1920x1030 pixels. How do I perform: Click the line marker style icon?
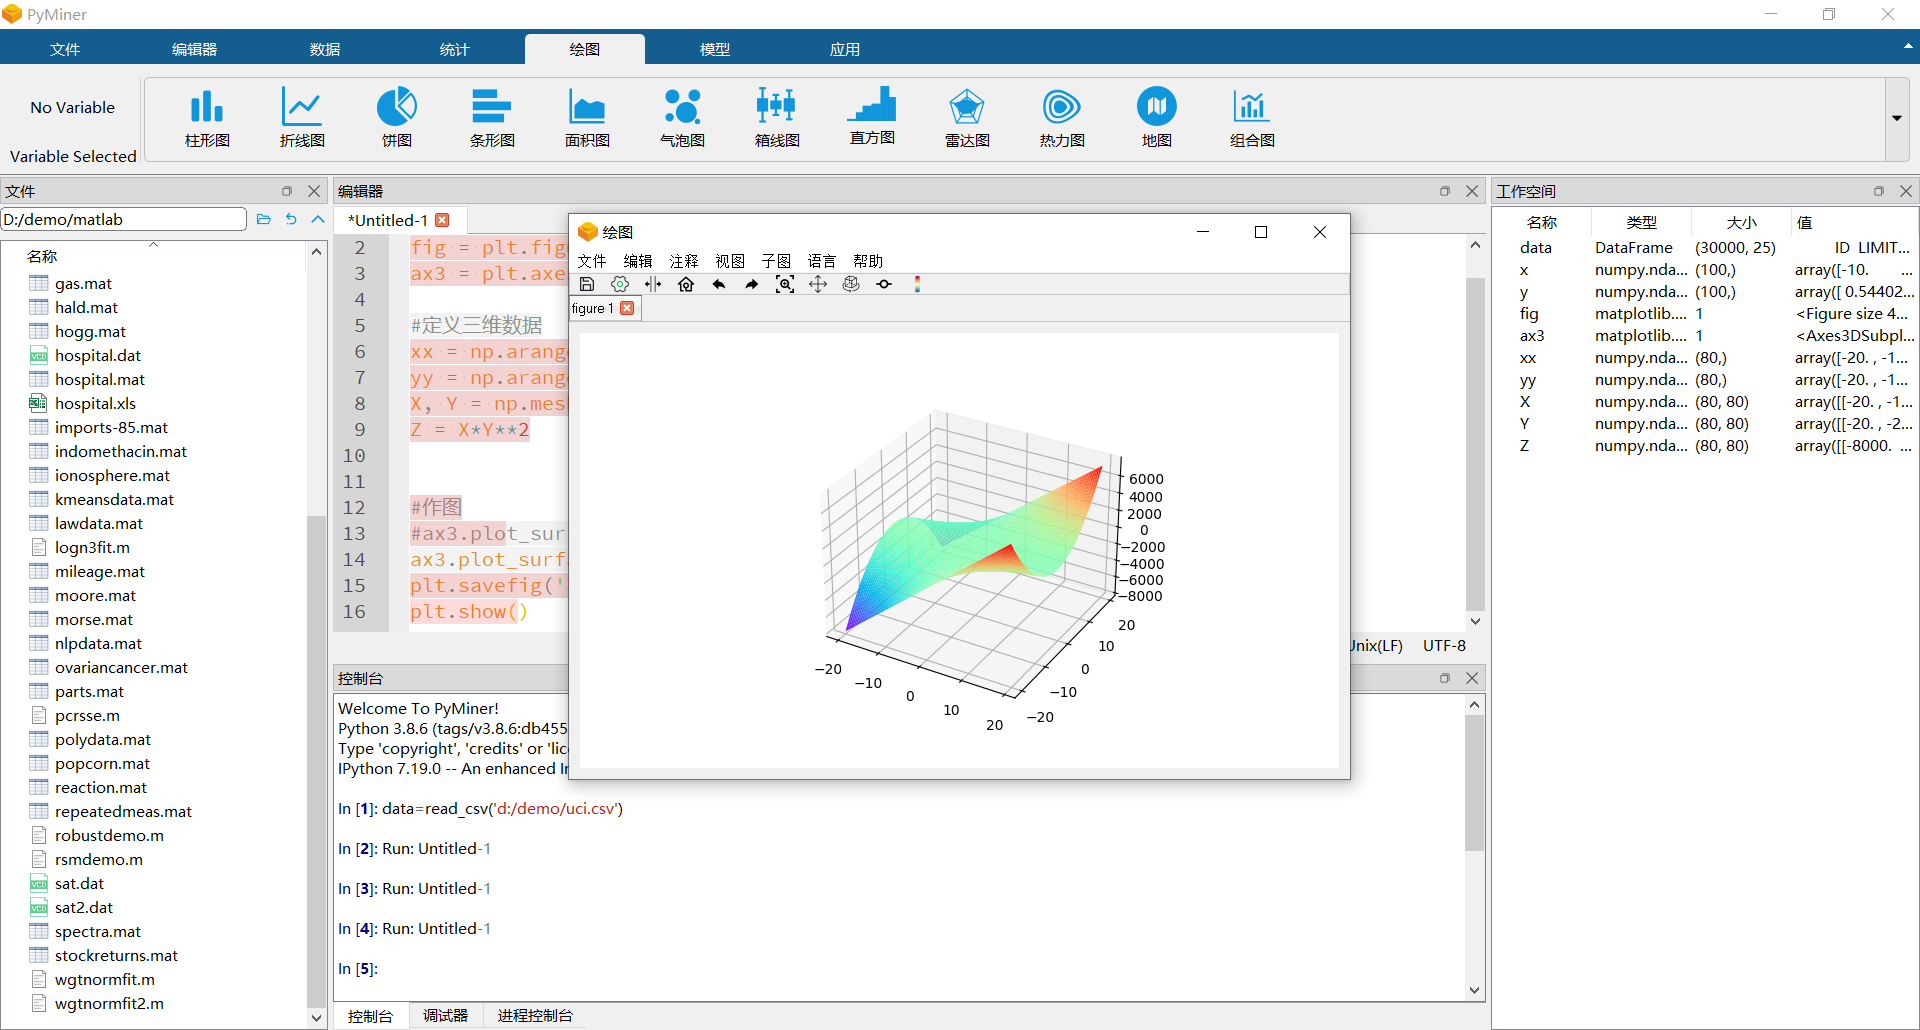point(884,284)
